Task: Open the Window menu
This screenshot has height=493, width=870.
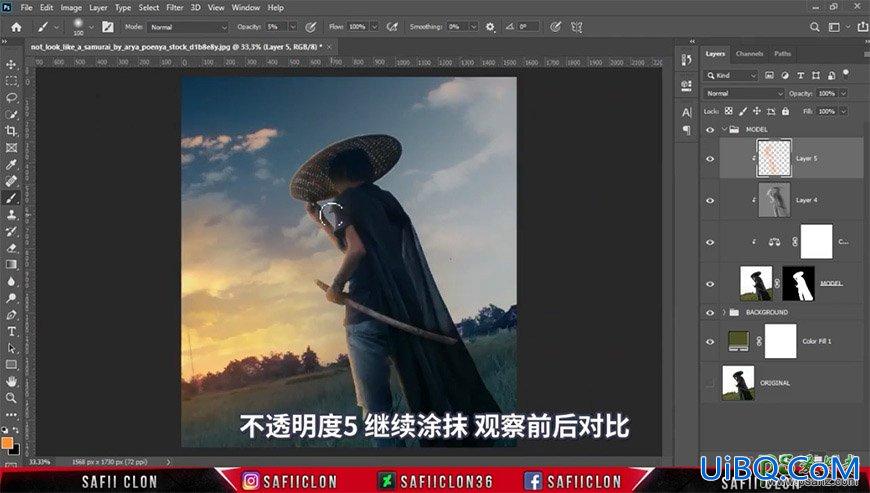Action: (246, 8)
